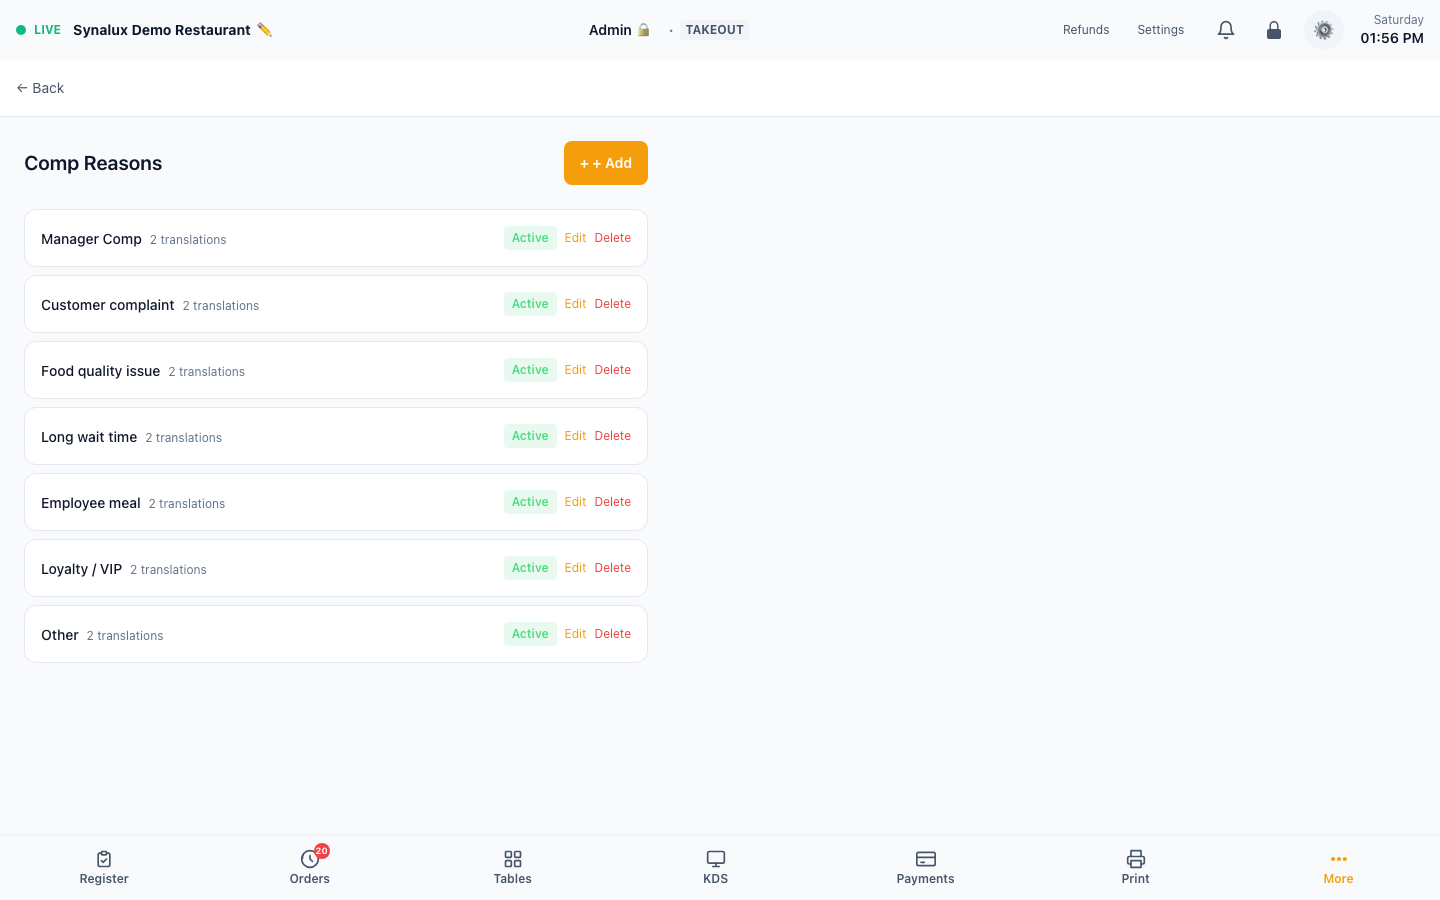Toggle Active status for Long wait time

(530, 436)
